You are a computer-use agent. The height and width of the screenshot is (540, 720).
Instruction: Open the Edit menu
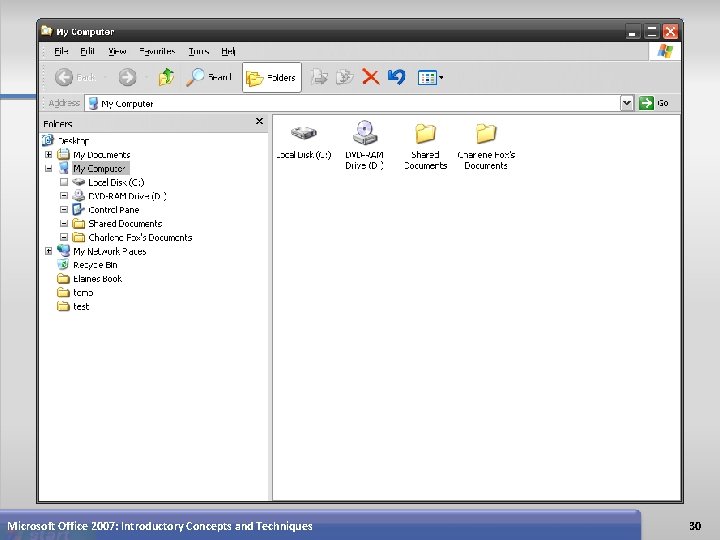click(87, 51)
